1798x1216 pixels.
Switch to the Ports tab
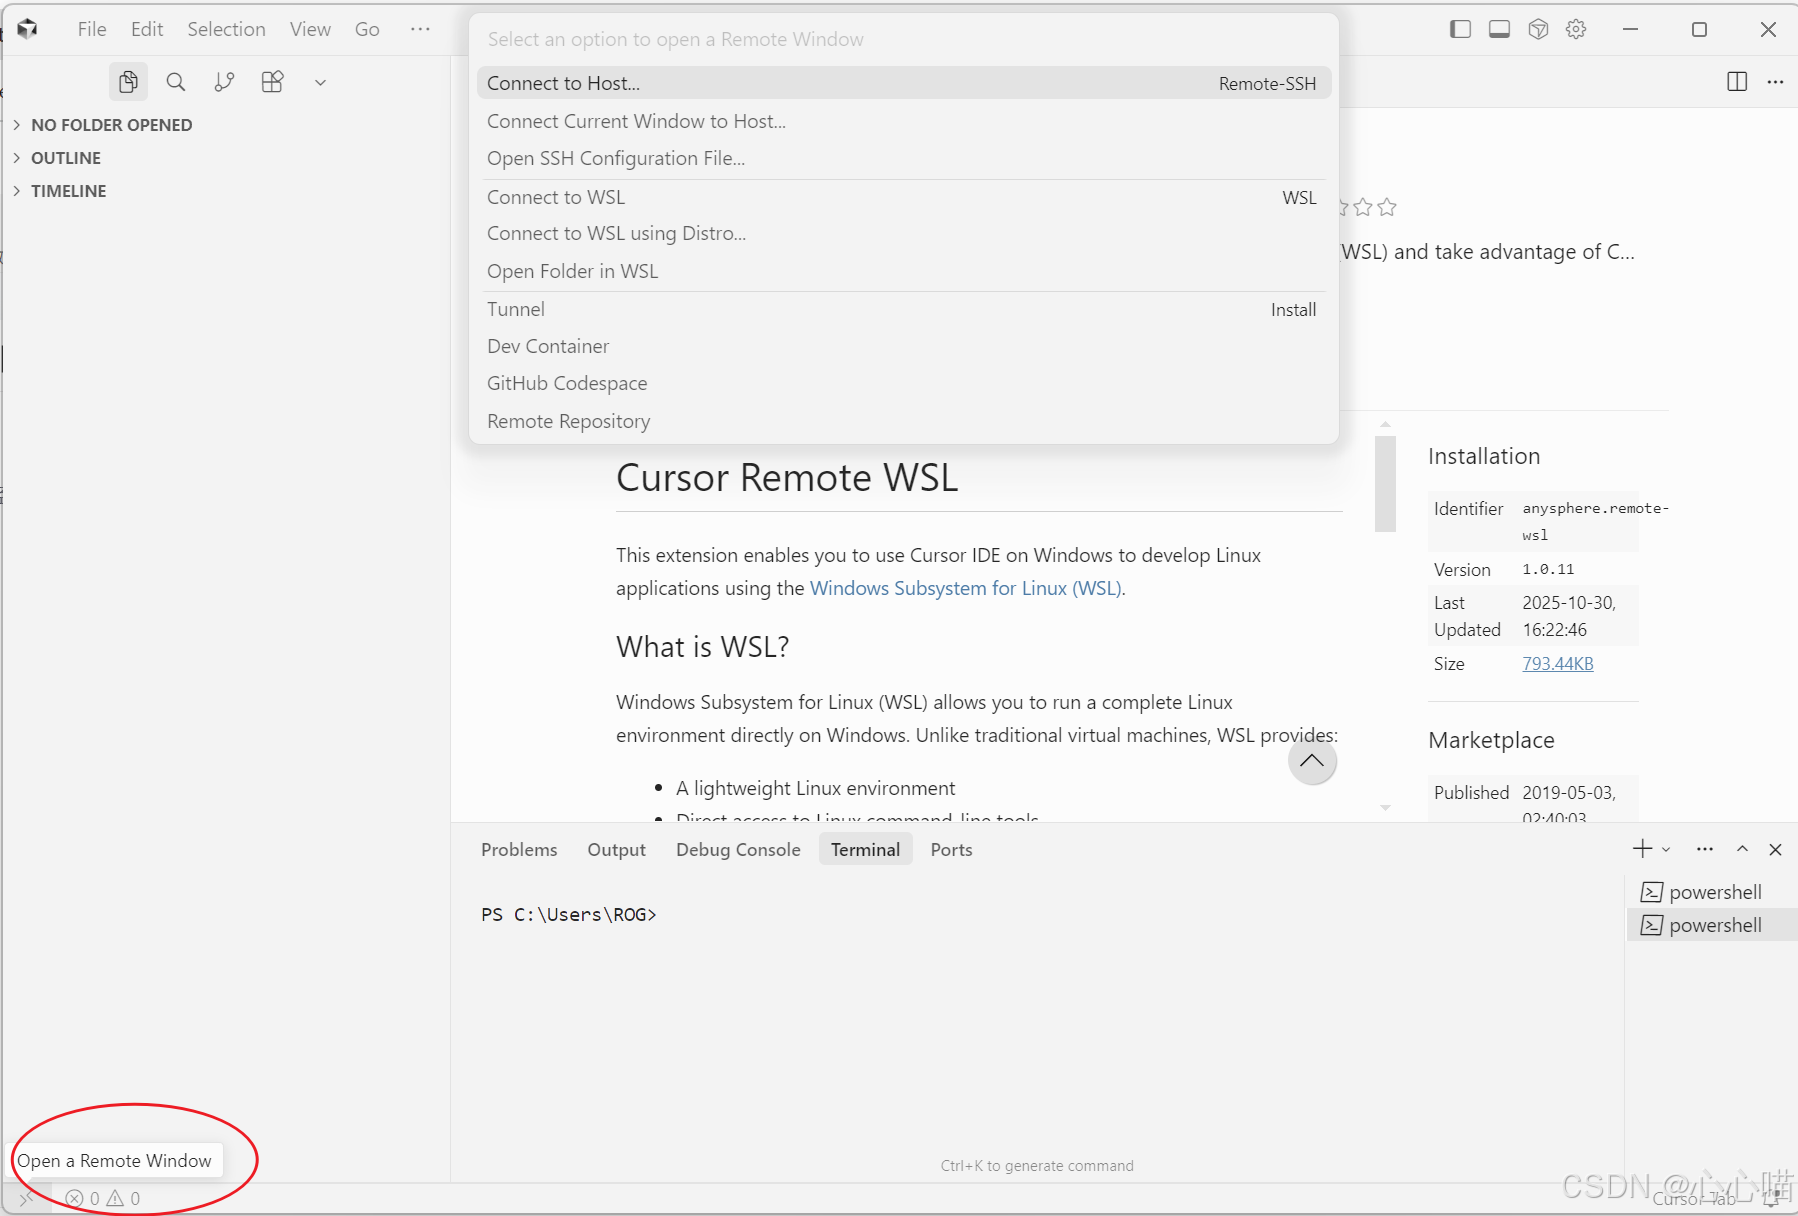click(951, 849)
